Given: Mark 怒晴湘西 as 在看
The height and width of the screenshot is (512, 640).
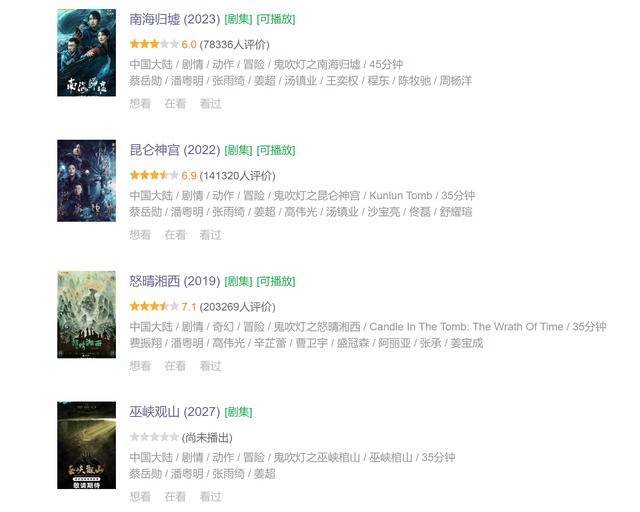Looking at the screenshot, I should coord(175,366).
